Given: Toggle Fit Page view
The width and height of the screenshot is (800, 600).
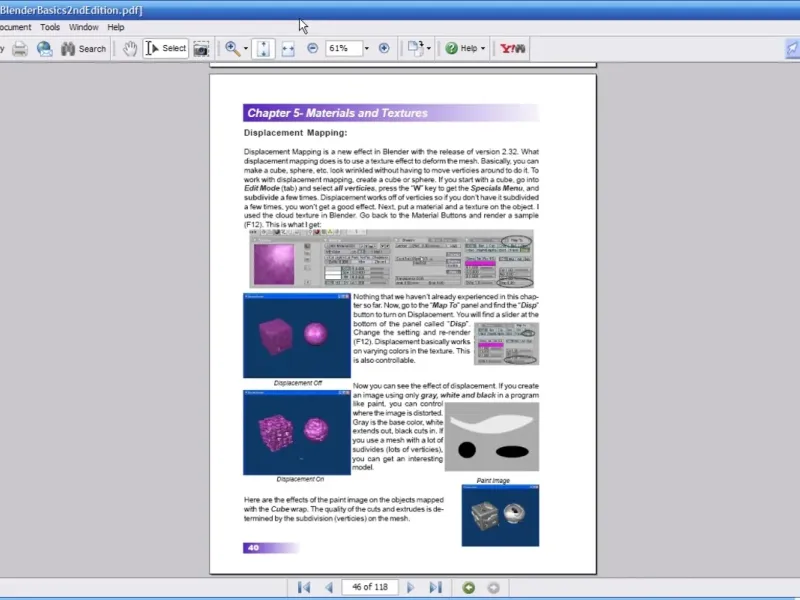Looking at the screenshot, I should coord(263,48).
